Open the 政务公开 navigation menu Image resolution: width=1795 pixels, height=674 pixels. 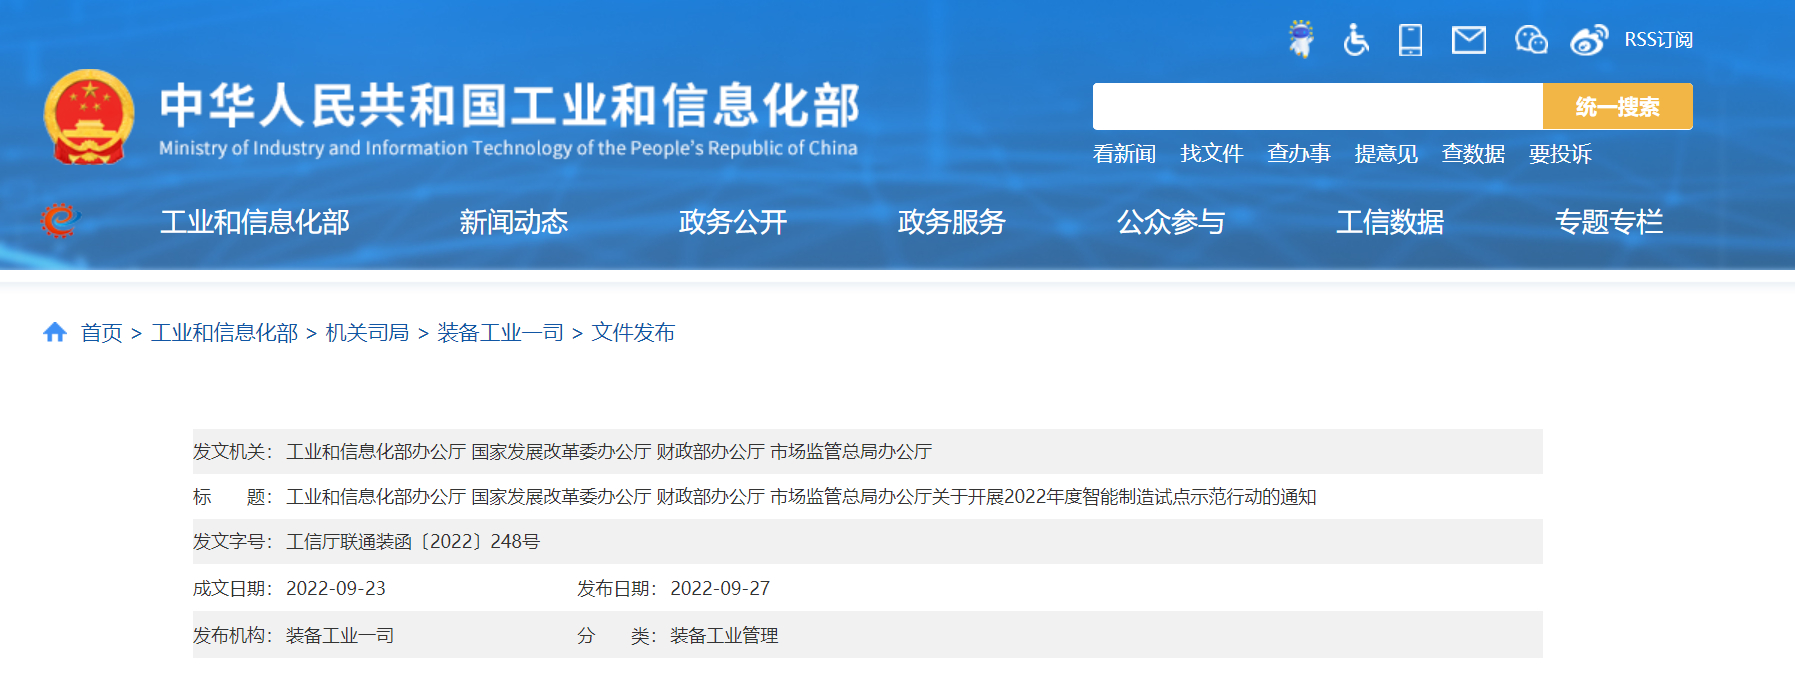coord(732,222)
